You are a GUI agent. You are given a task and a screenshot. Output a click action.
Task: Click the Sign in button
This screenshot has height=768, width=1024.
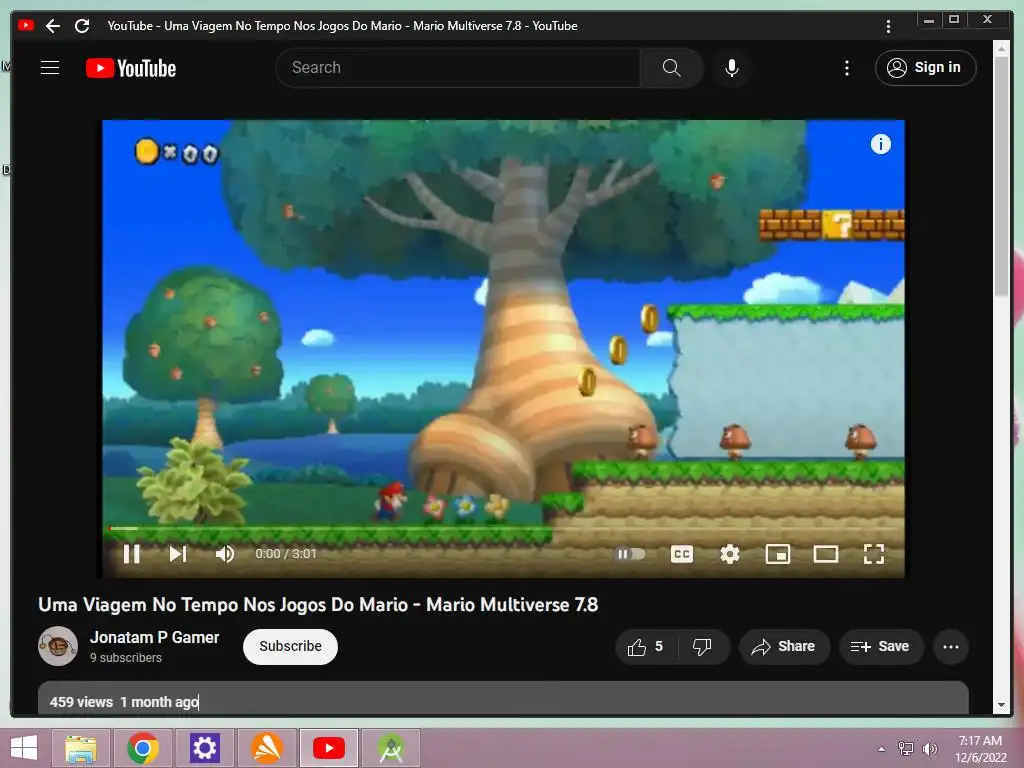click(x=925, y=68)
